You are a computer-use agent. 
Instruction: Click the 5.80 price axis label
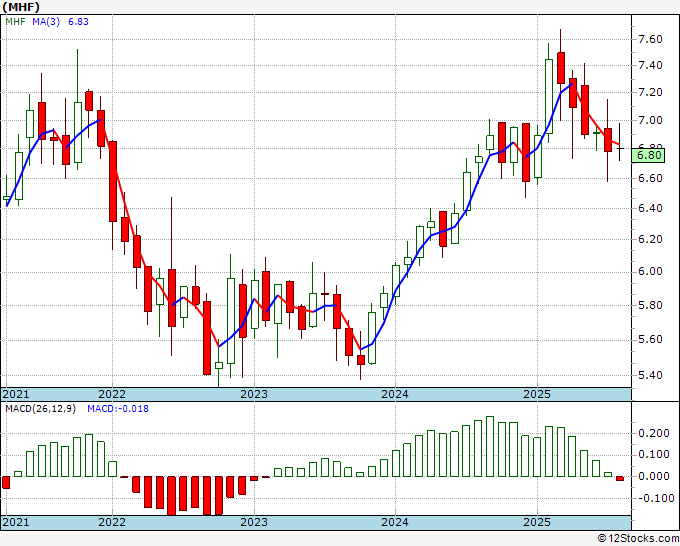click(x=650, y=305)
